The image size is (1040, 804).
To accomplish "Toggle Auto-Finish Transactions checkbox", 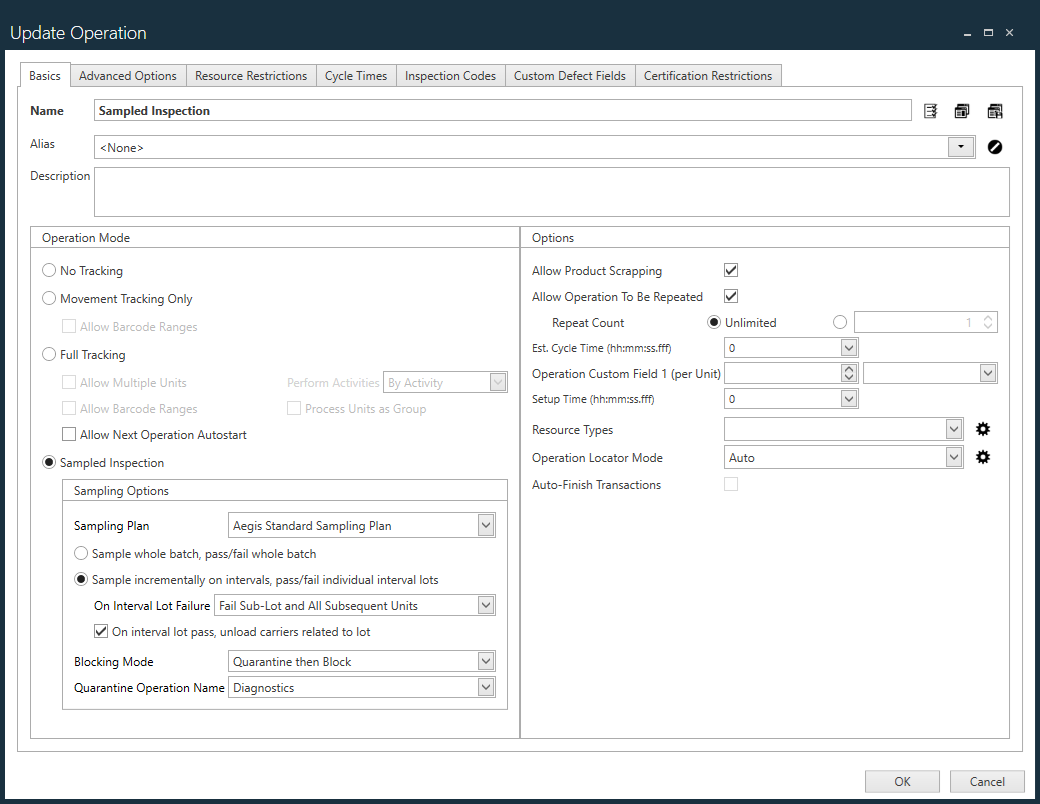I will [x=731, y=484].
